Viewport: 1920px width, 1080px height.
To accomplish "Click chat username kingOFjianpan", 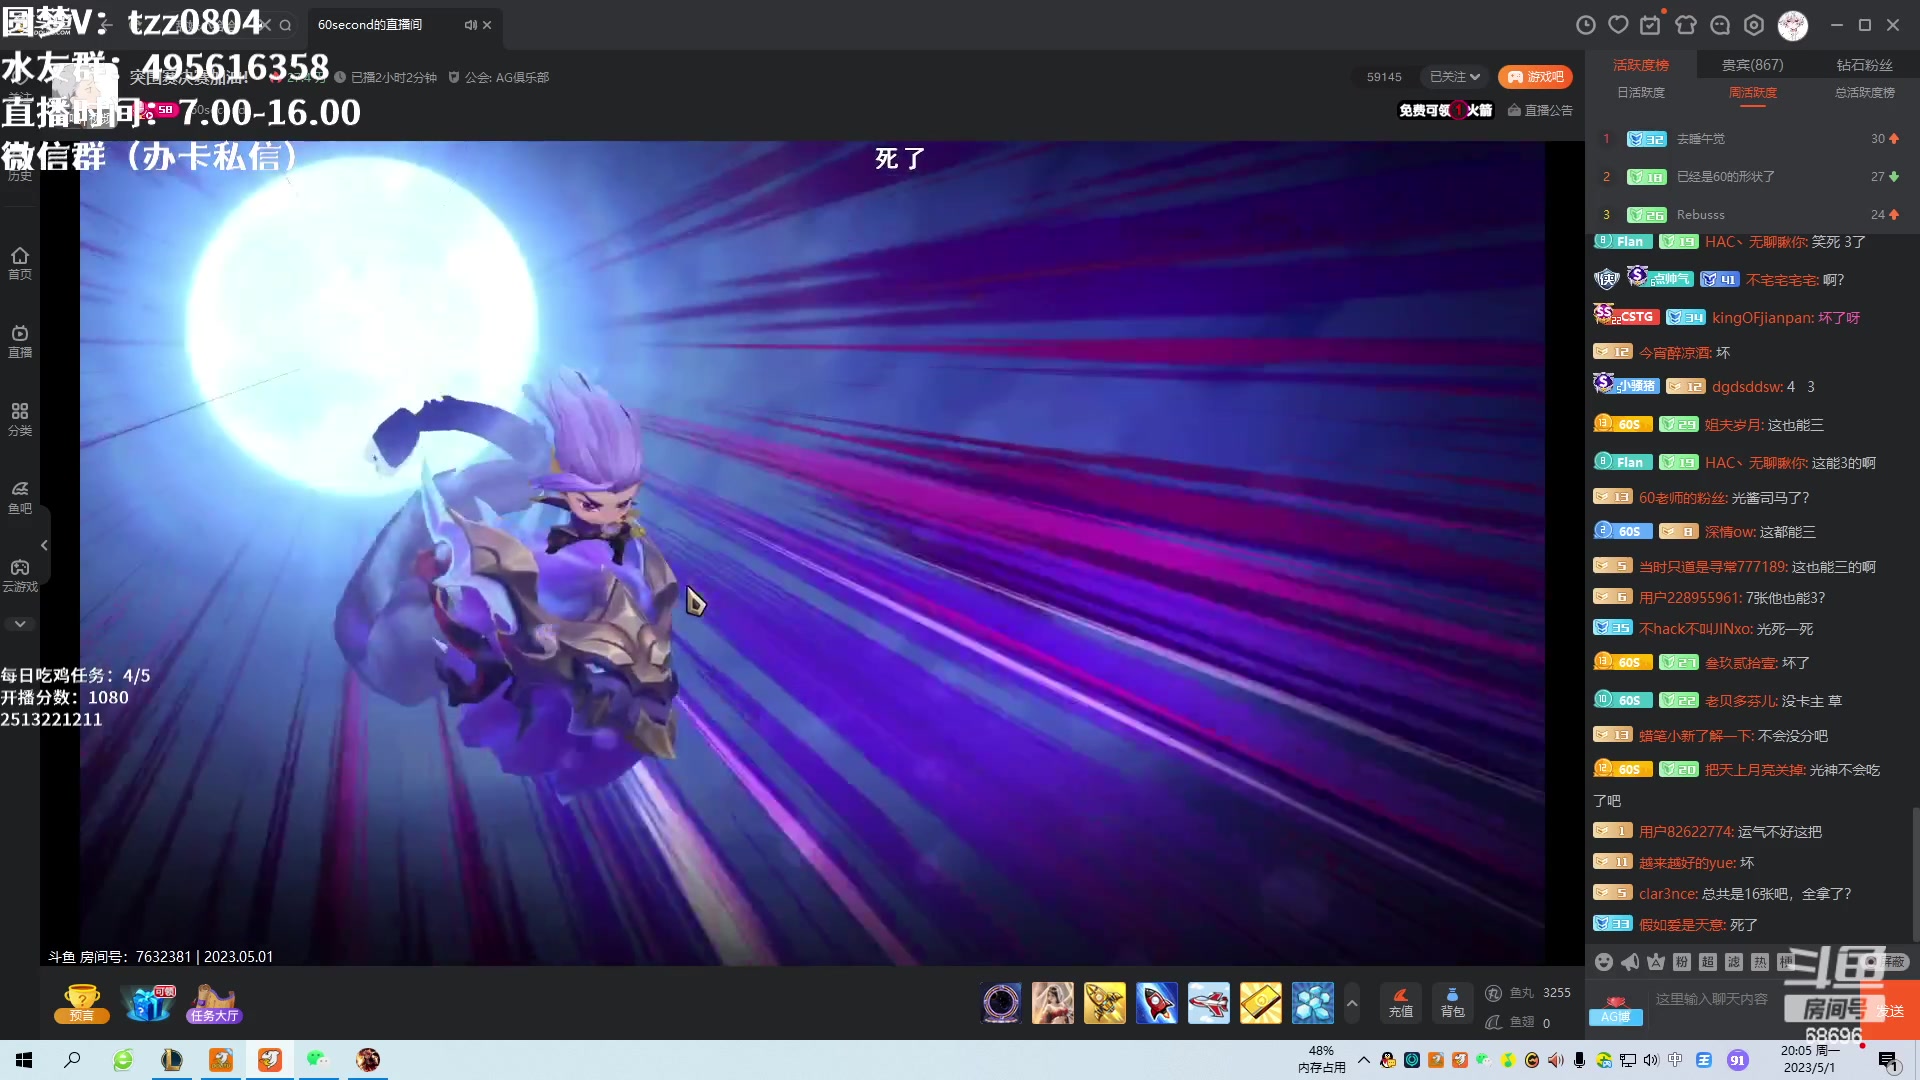I will point(1763,318).
